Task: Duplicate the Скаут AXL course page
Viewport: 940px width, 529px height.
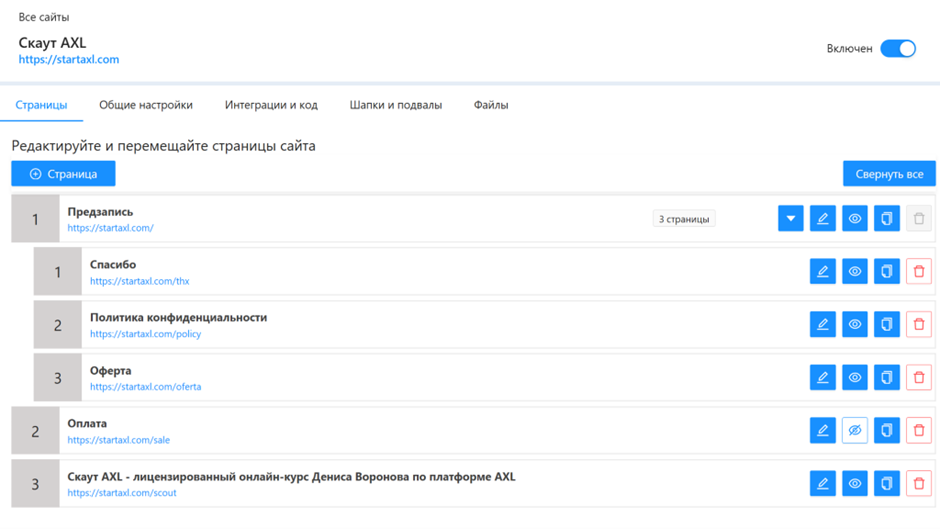Action: [887, 483]
